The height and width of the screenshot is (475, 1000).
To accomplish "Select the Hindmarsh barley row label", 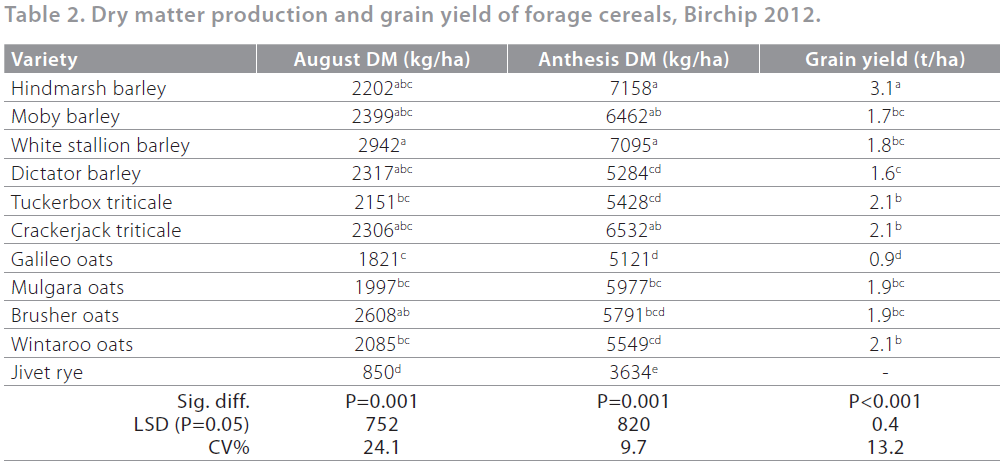I will tap(88, 89).
